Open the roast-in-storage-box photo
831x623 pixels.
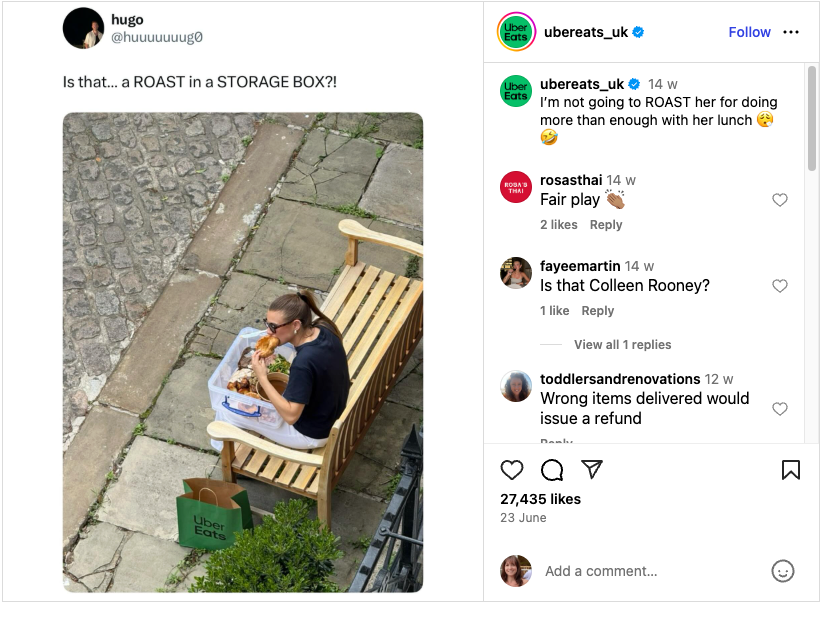(243, 352)
